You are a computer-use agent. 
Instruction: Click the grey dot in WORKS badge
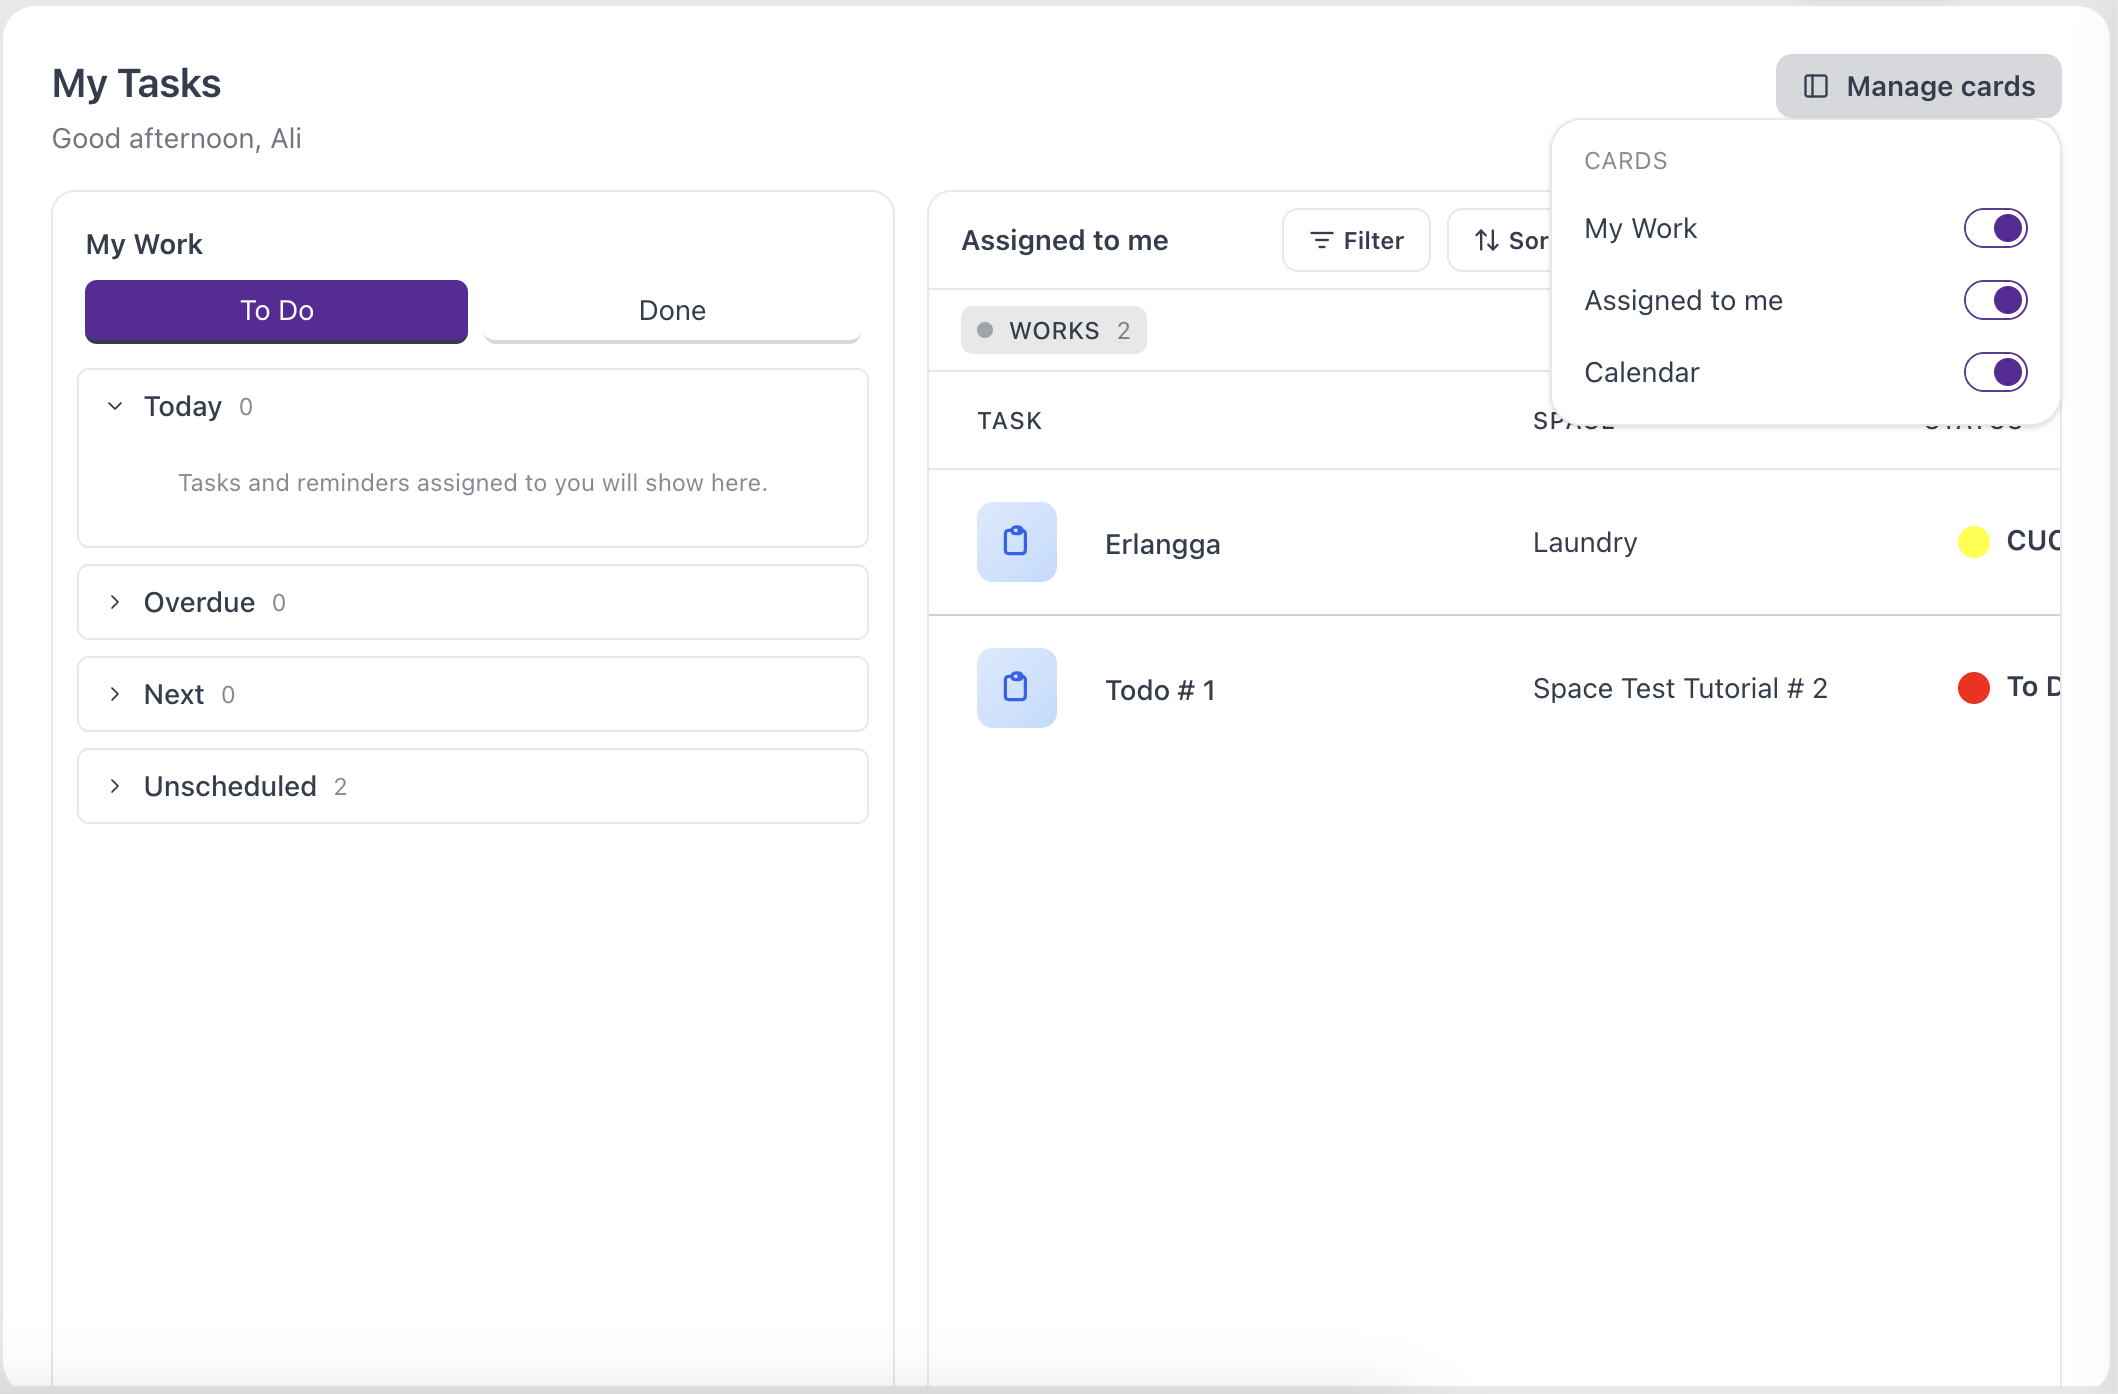click(985, 330)
